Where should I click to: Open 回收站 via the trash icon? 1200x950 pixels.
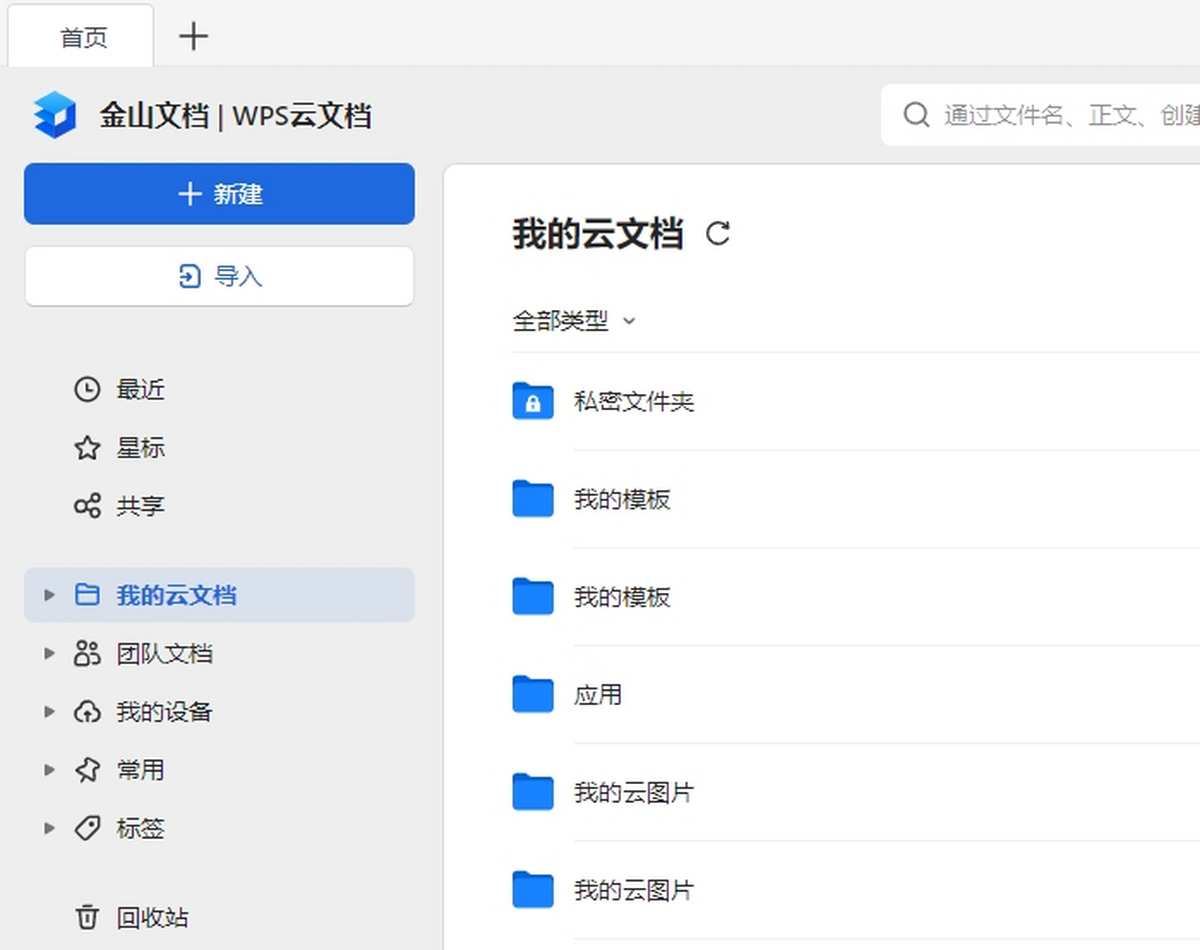point(87,916)
